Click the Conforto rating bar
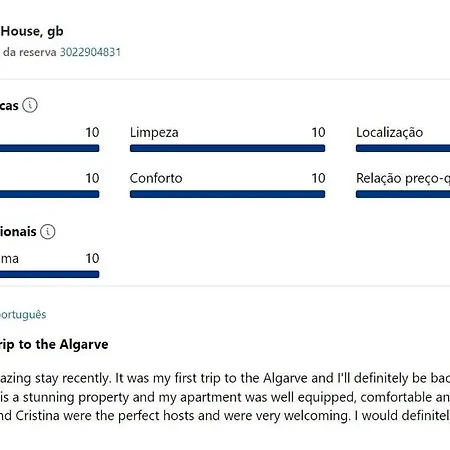 [227, 194]
